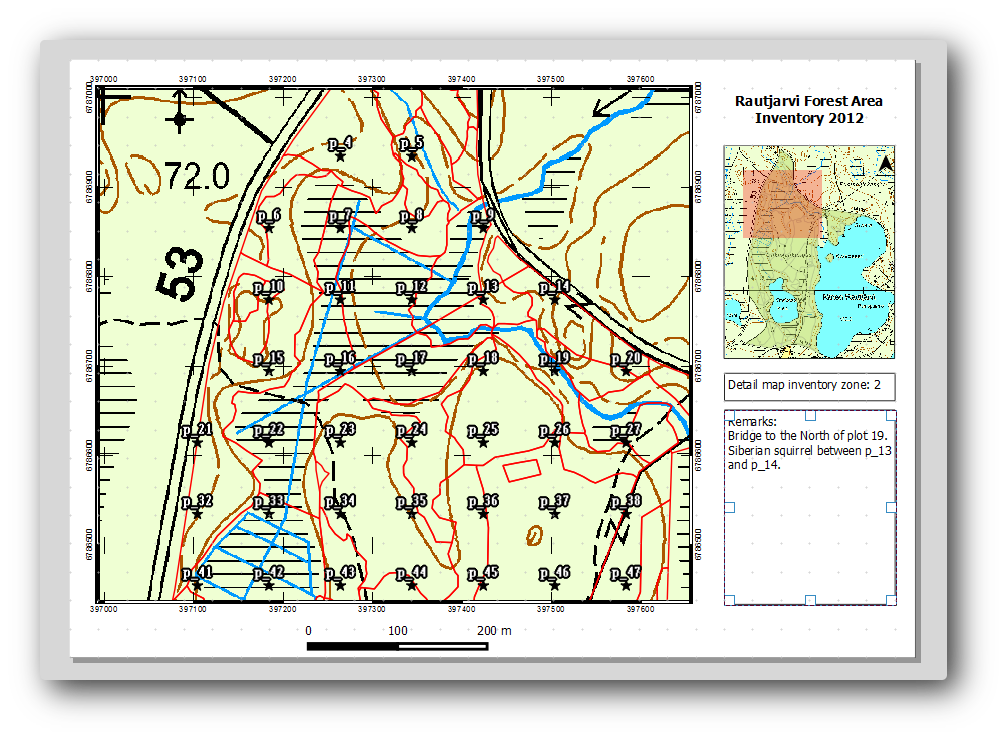Click the p_33 plot star marker
This screenshot has height=740, width=1007.
tap(268, 513)
